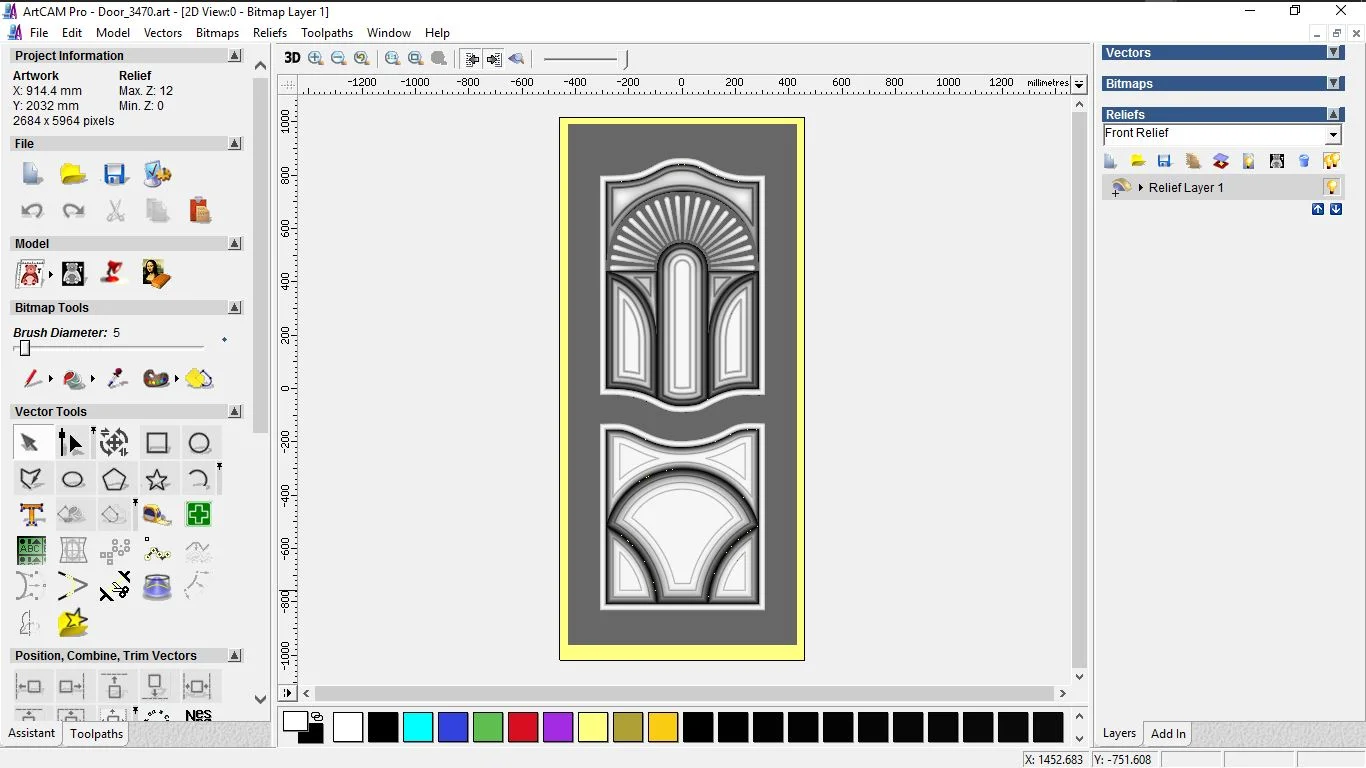Image resolution: width=1366 pixels, height=768 pixels.
Task: Expand the Vectors panel
Action: 1333,53
